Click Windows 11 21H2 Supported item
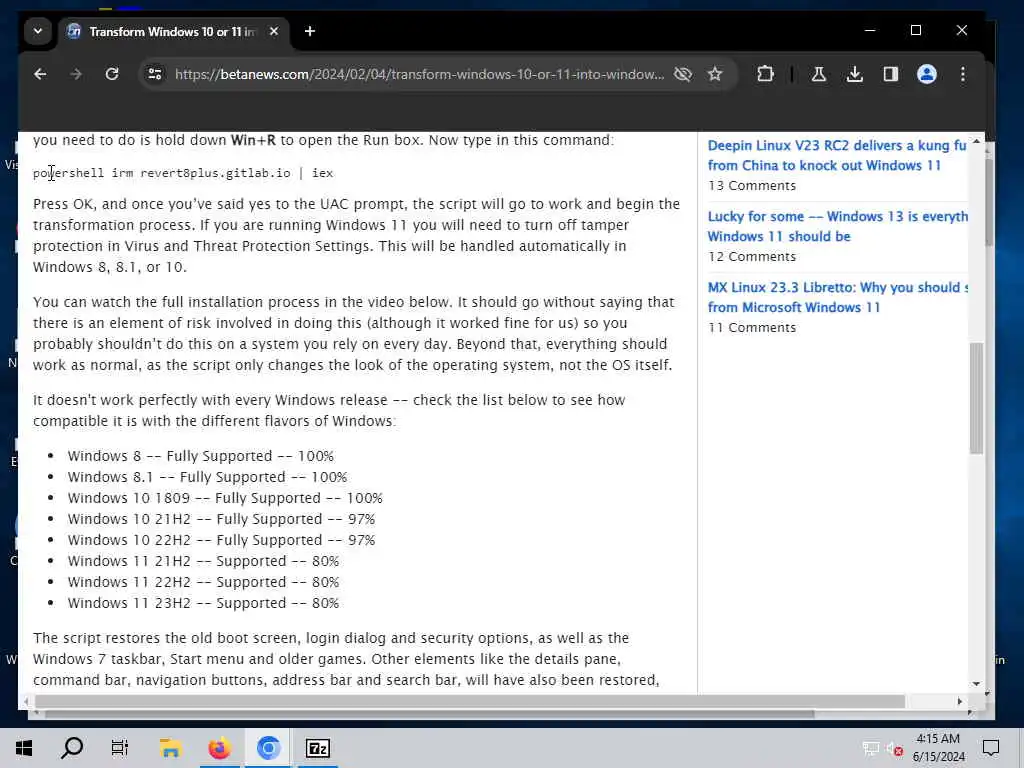Image resolution: width=1024 pixels, height=768 pixels. click(203, 561)
